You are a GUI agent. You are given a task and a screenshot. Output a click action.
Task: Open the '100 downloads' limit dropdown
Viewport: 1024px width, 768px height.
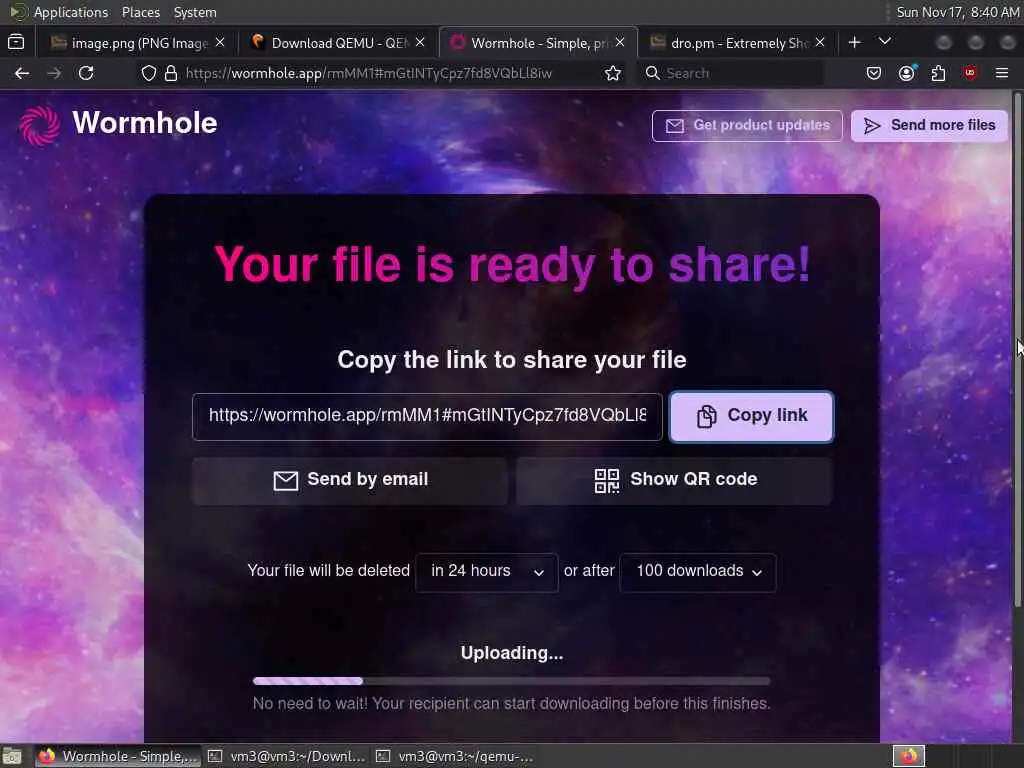pos(697,572)
